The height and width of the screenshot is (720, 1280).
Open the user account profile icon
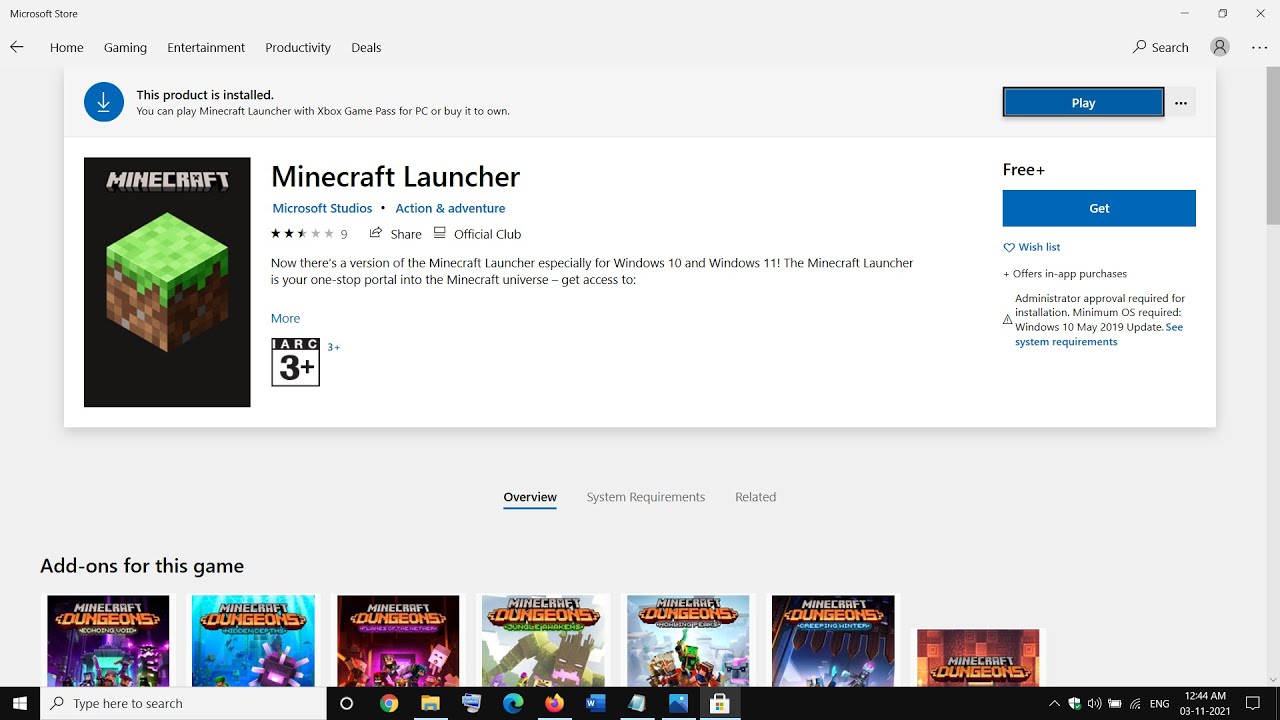pos(1219,47)
